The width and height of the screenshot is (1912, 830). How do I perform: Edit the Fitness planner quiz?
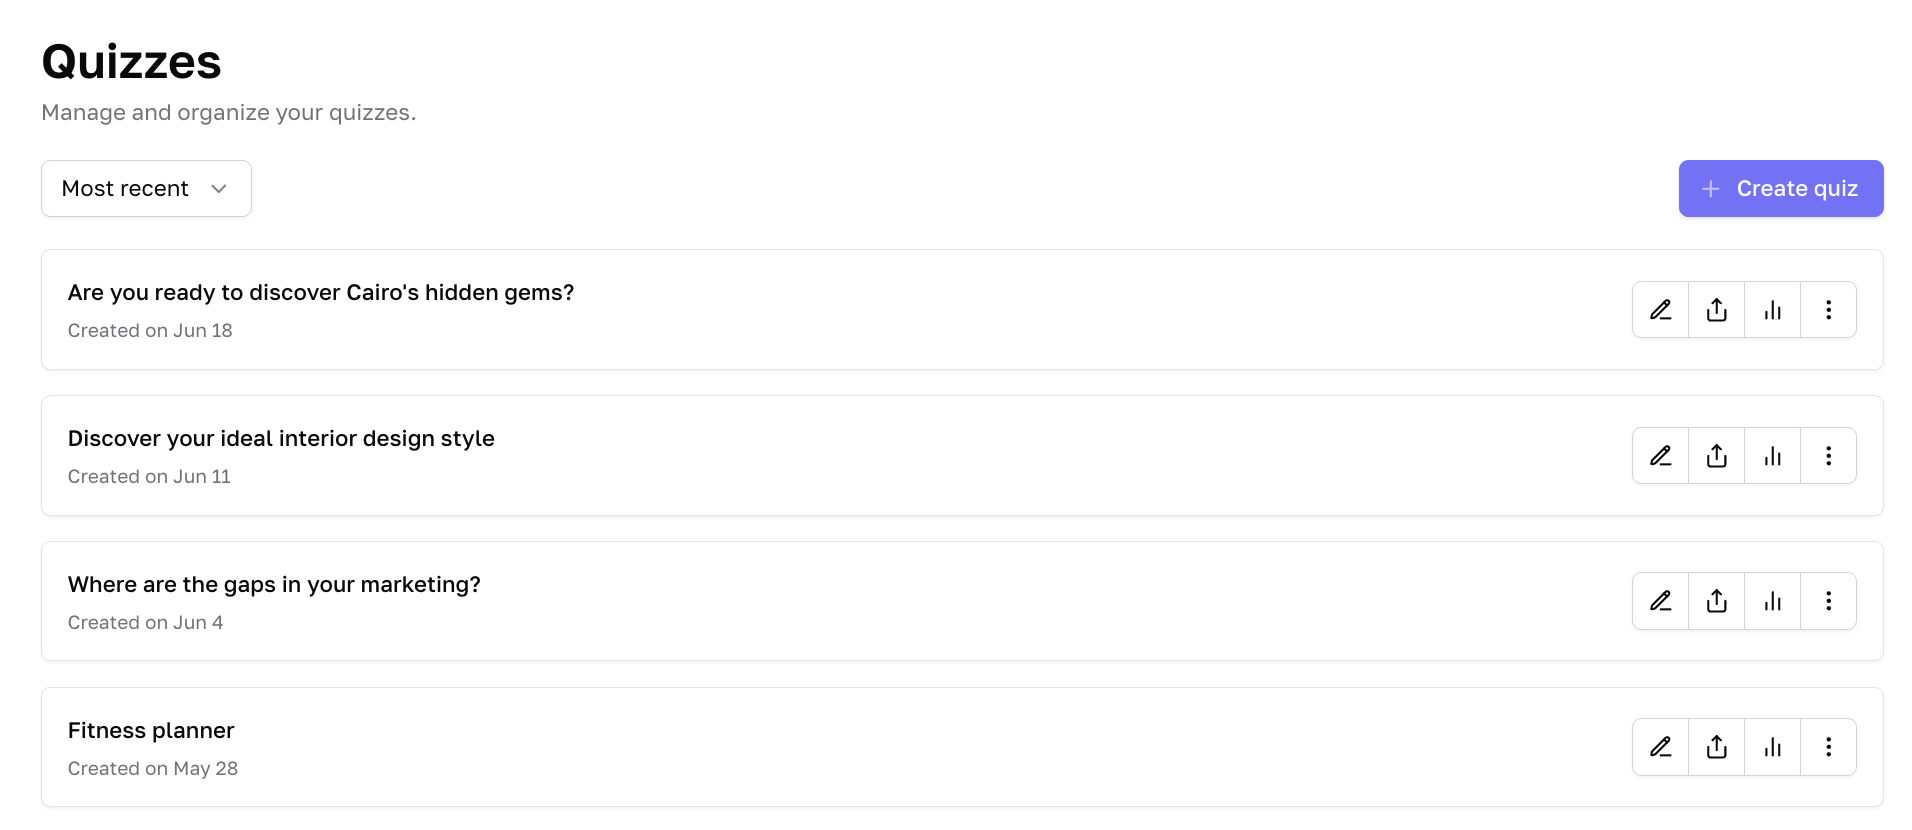tap(1660, 747)
